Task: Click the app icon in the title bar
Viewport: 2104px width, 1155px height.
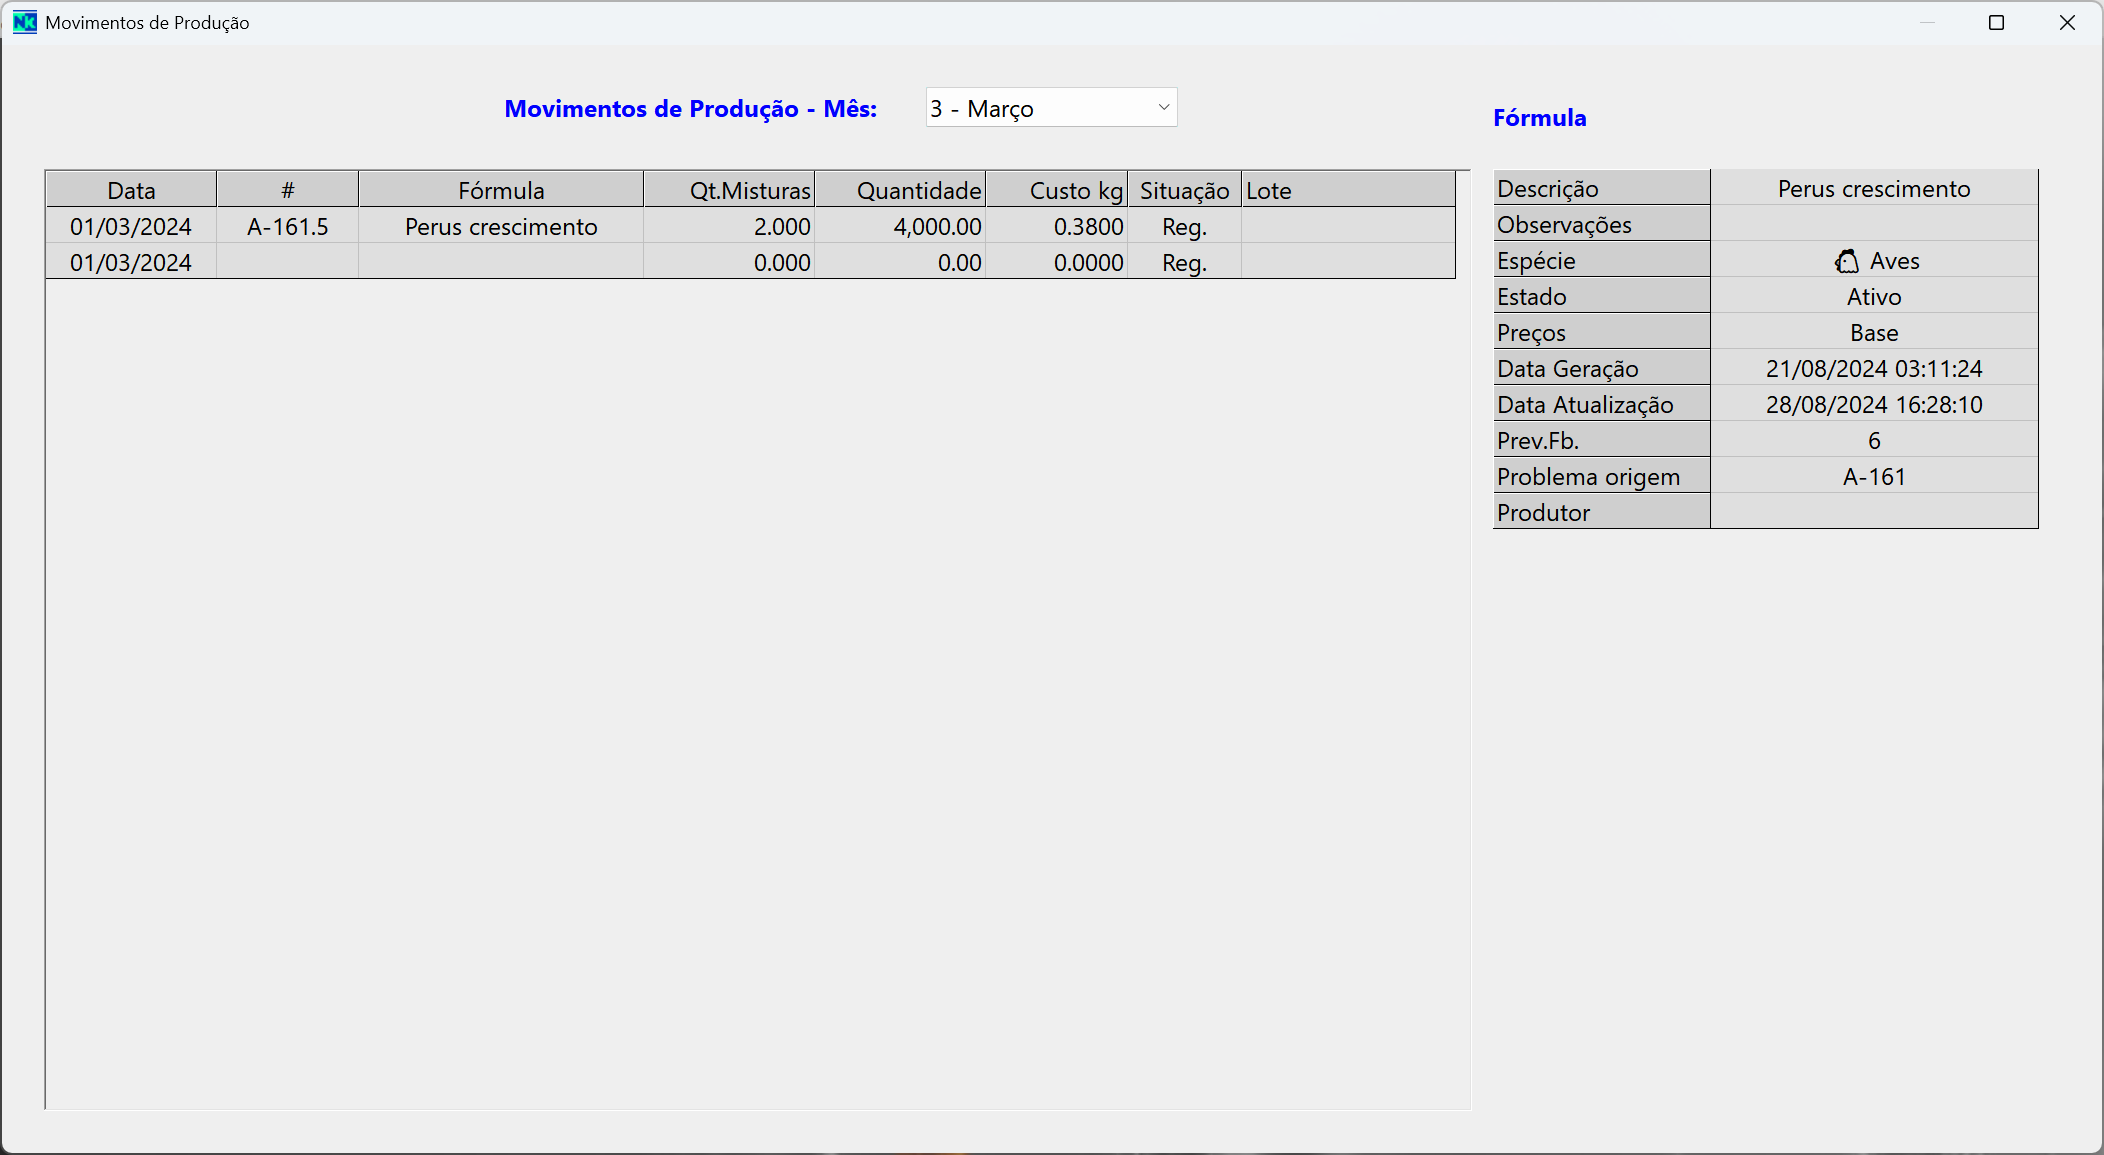Action: [x=25, y=22]
